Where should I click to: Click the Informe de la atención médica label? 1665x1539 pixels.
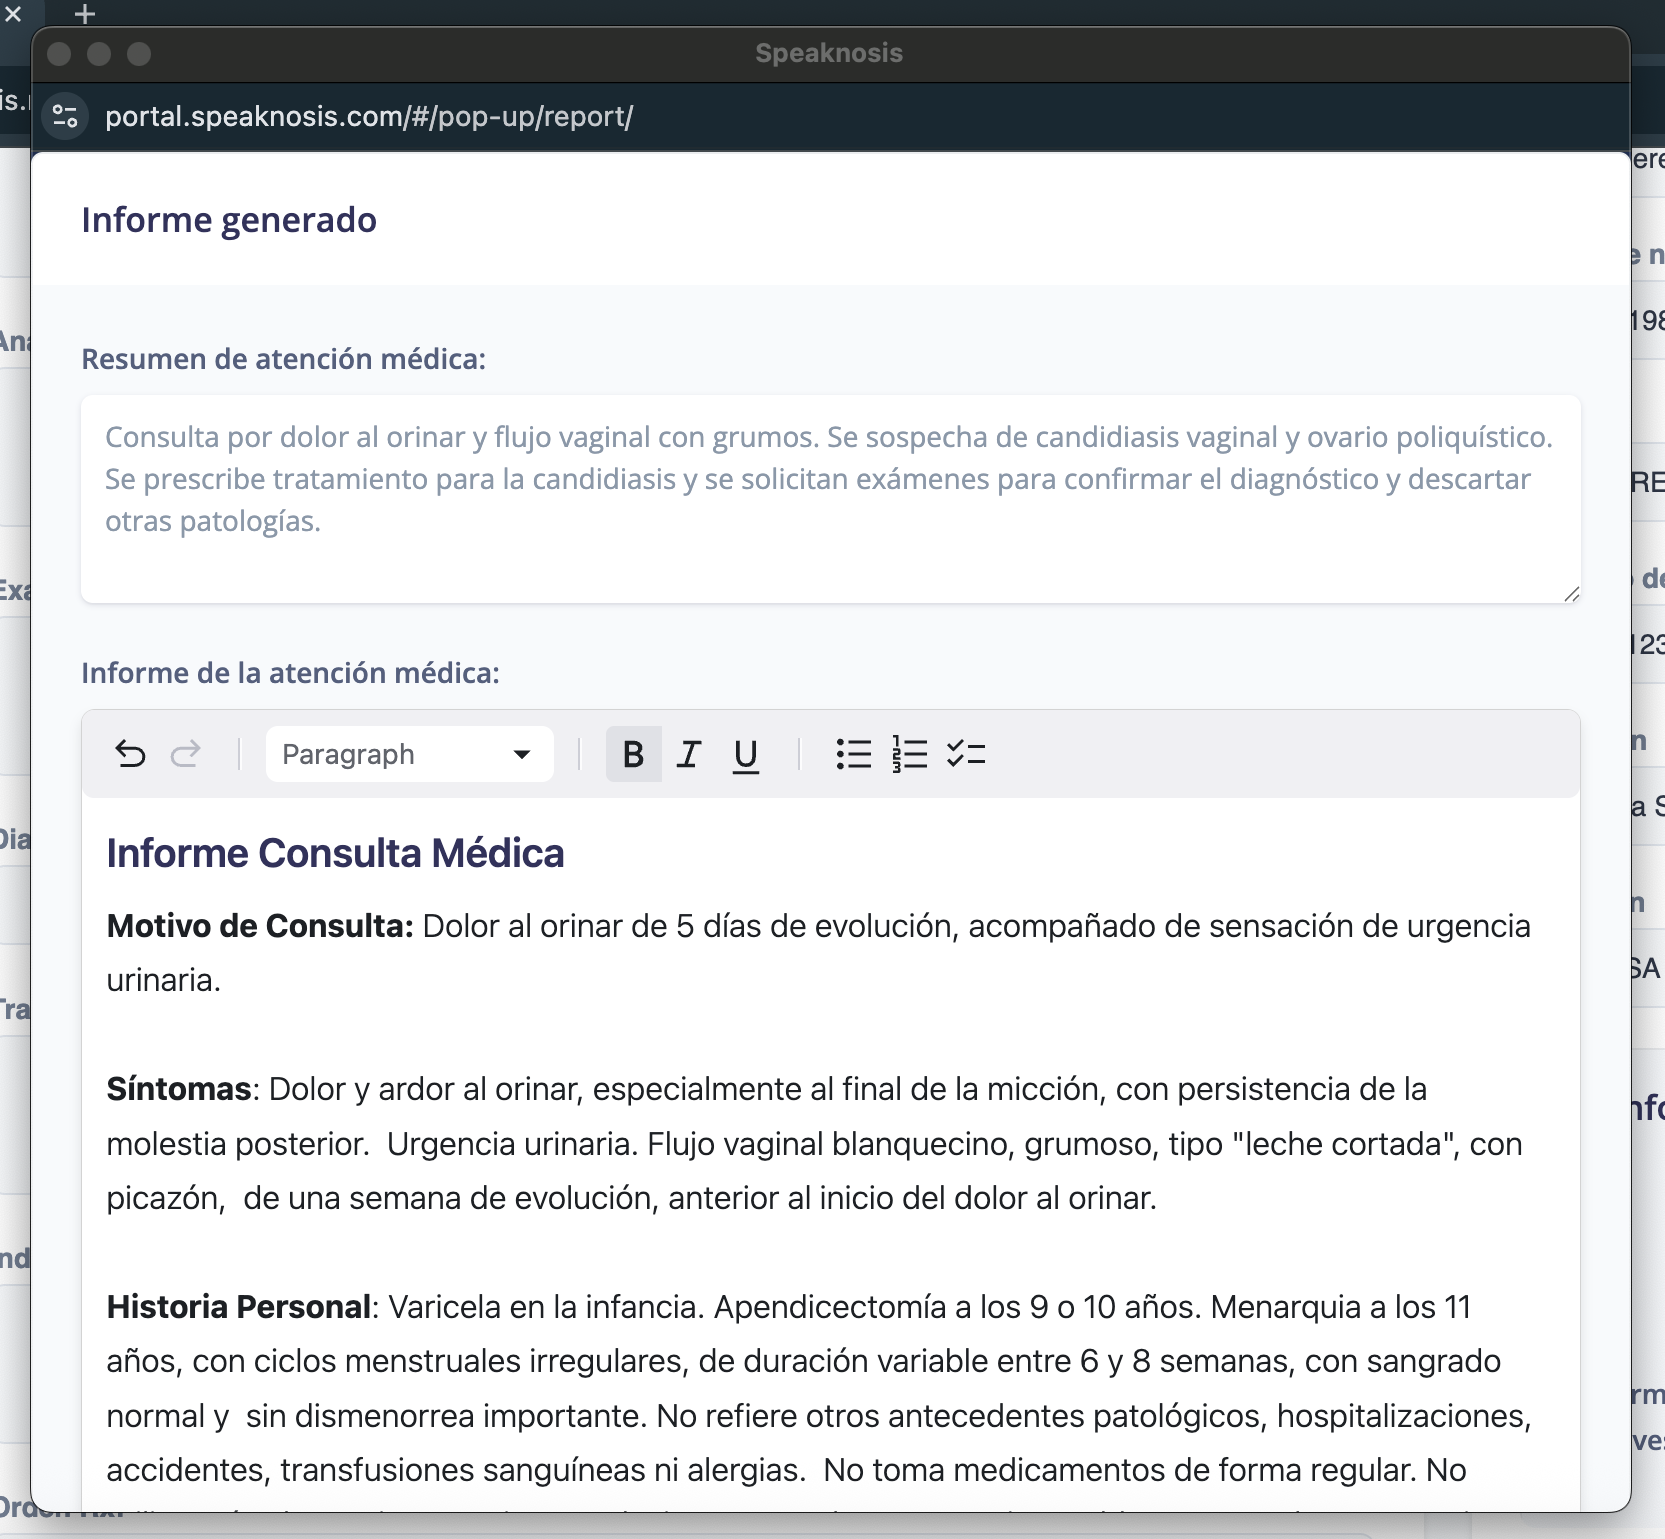click(290, 673)
